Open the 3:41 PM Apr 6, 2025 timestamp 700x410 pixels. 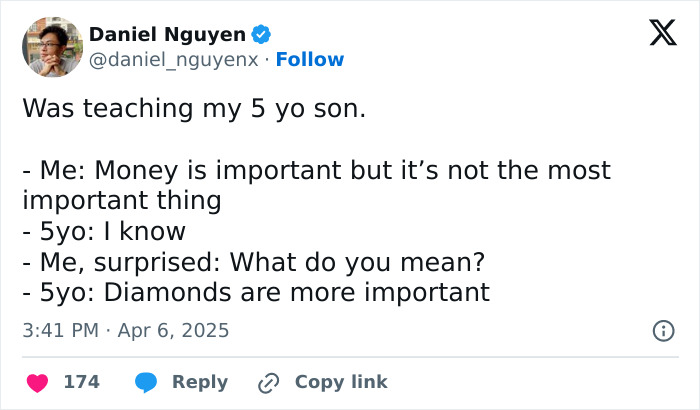pos(126,330)
